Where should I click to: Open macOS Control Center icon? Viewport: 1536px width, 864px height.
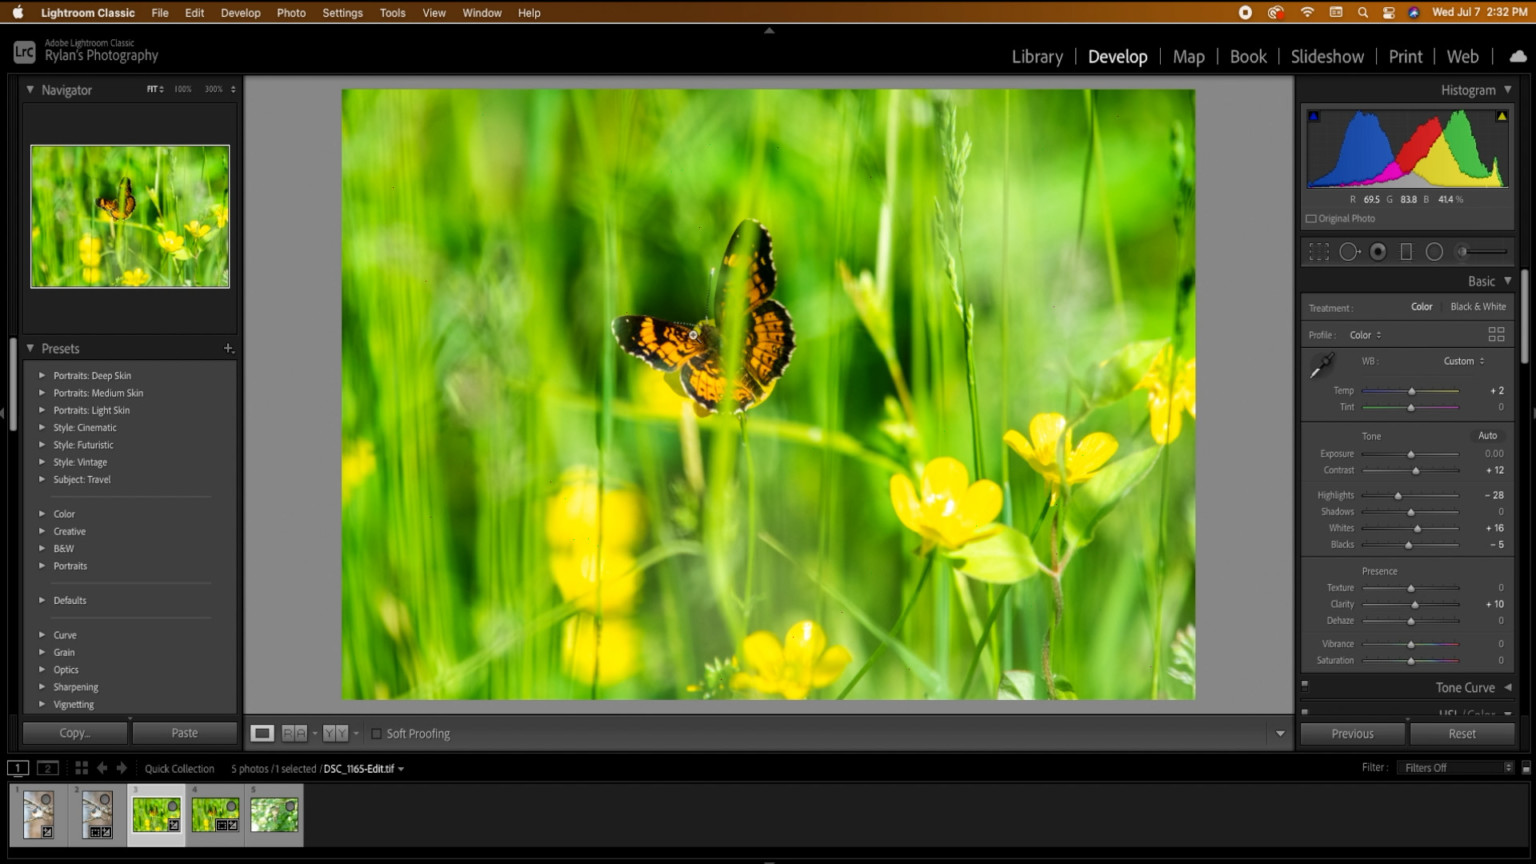click(1389, 13)
